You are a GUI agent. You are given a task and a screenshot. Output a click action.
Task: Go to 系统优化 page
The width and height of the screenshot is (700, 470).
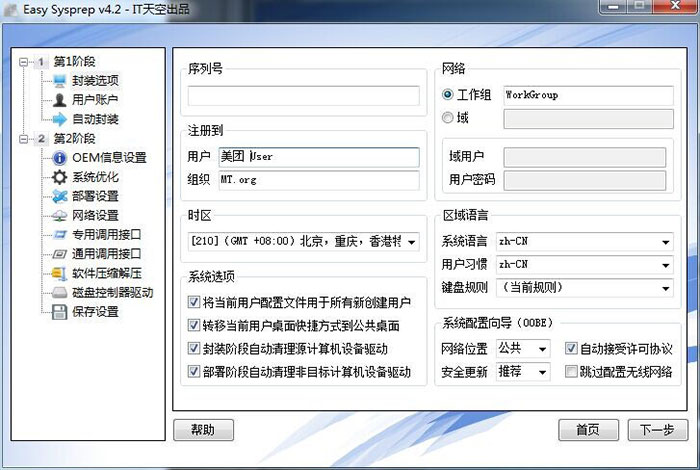coord(95,177)
